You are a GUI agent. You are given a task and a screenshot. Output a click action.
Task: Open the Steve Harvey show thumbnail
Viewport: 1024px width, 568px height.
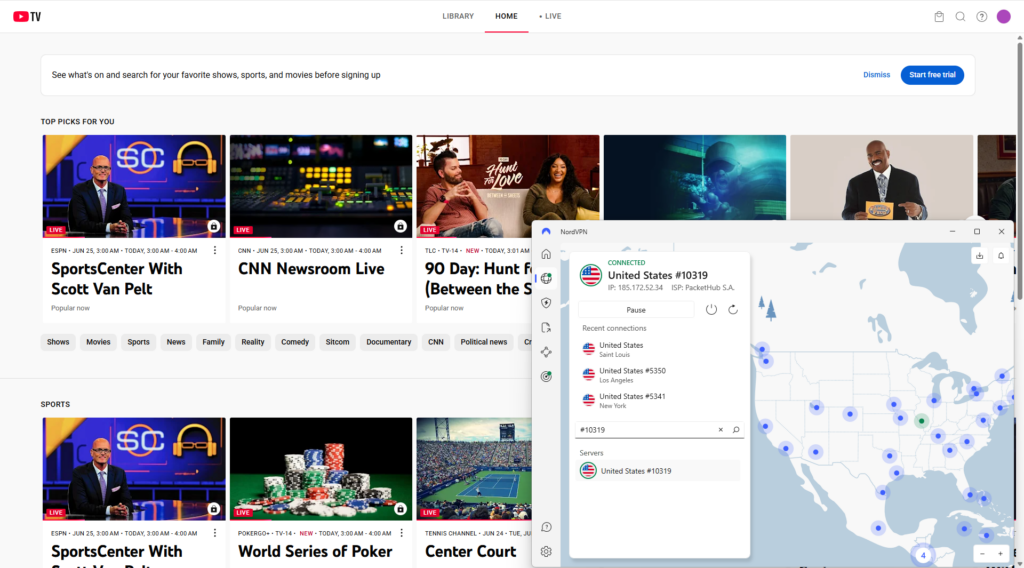pos(881,178)
